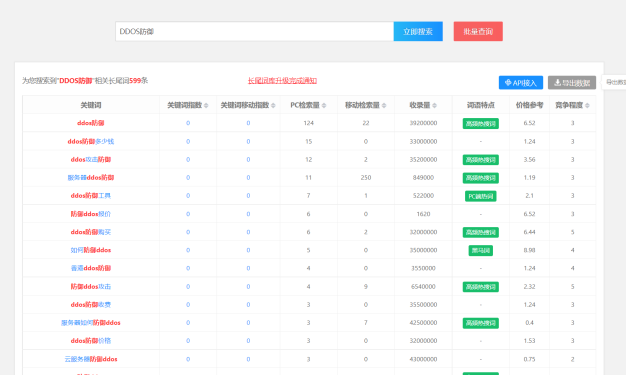Click the PC端热词 tag for ddos防御工具
The width and height of the screenshot is (626, 375).
[x=481, y=196]
